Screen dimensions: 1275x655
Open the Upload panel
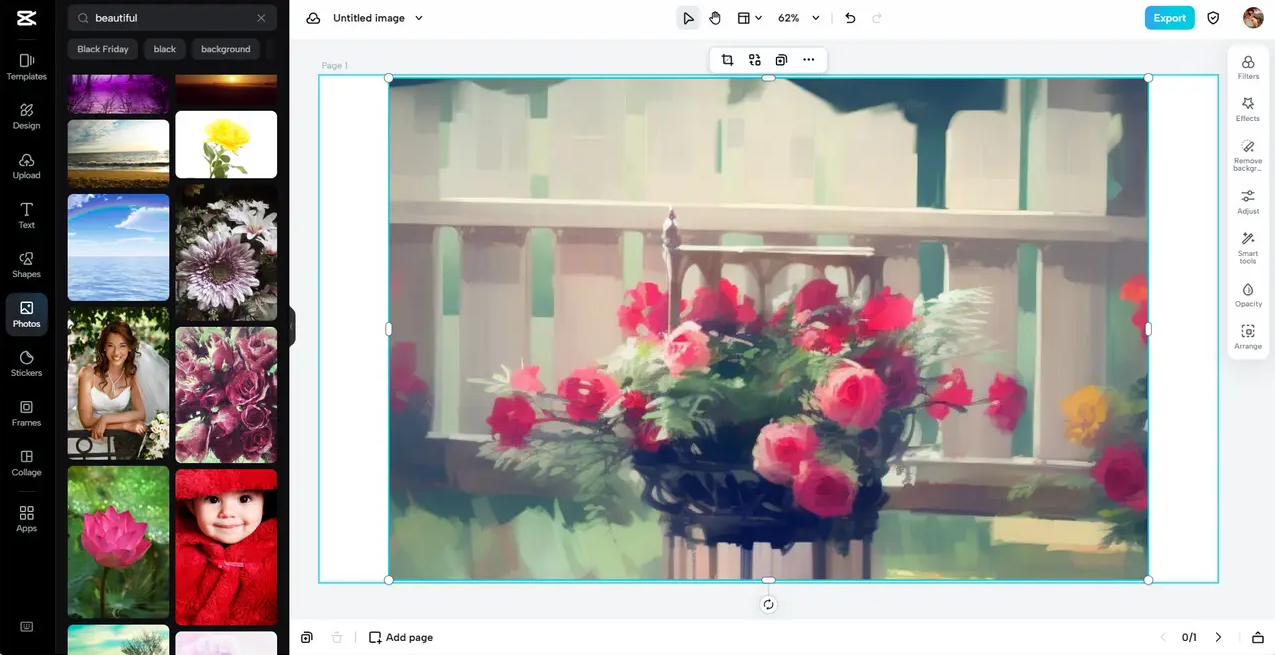(26, 166)
